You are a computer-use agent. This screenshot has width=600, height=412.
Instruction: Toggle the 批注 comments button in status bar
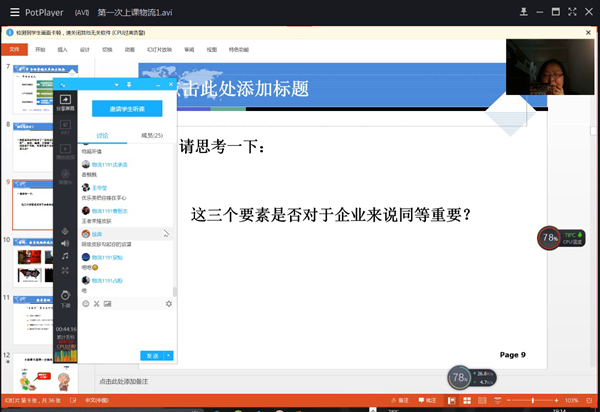427,401
